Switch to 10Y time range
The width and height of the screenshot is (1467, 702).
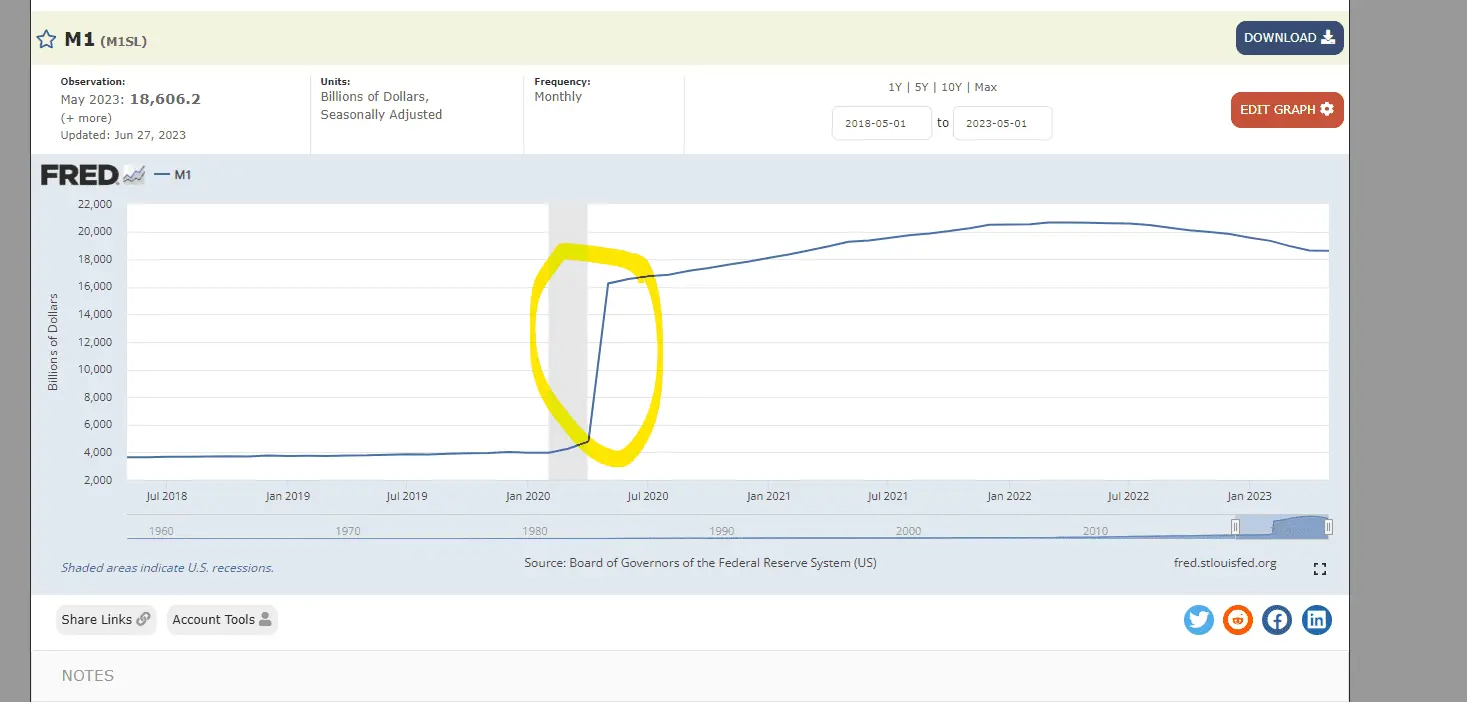tap(951, 87)
